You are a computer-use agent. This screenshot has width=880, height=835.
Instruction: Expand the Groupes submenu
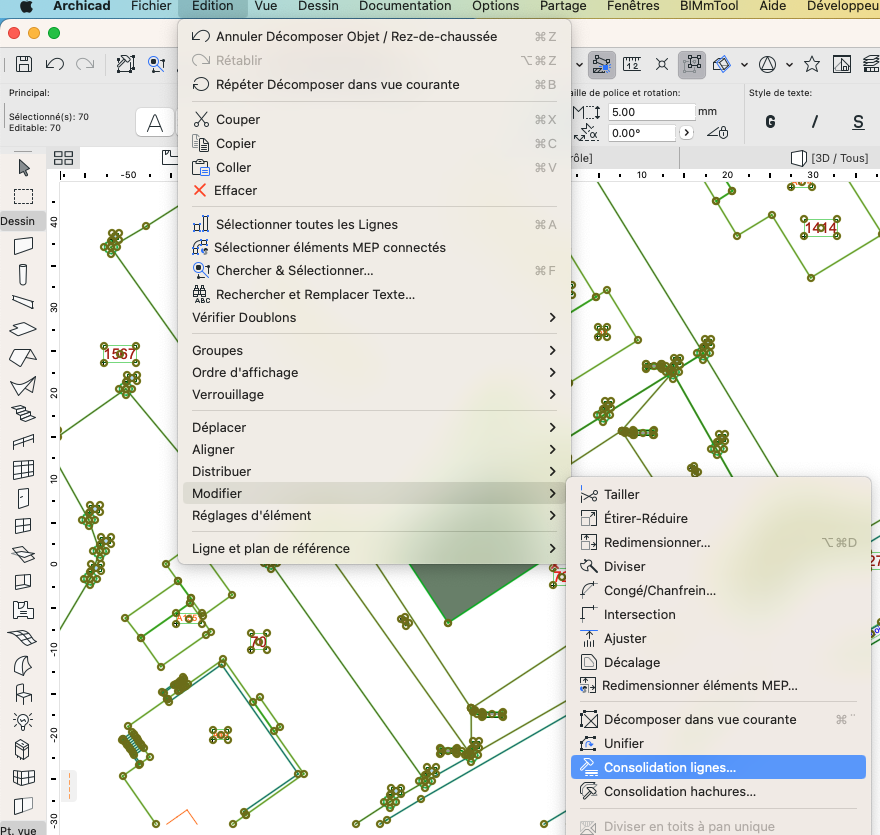[374, 350]
